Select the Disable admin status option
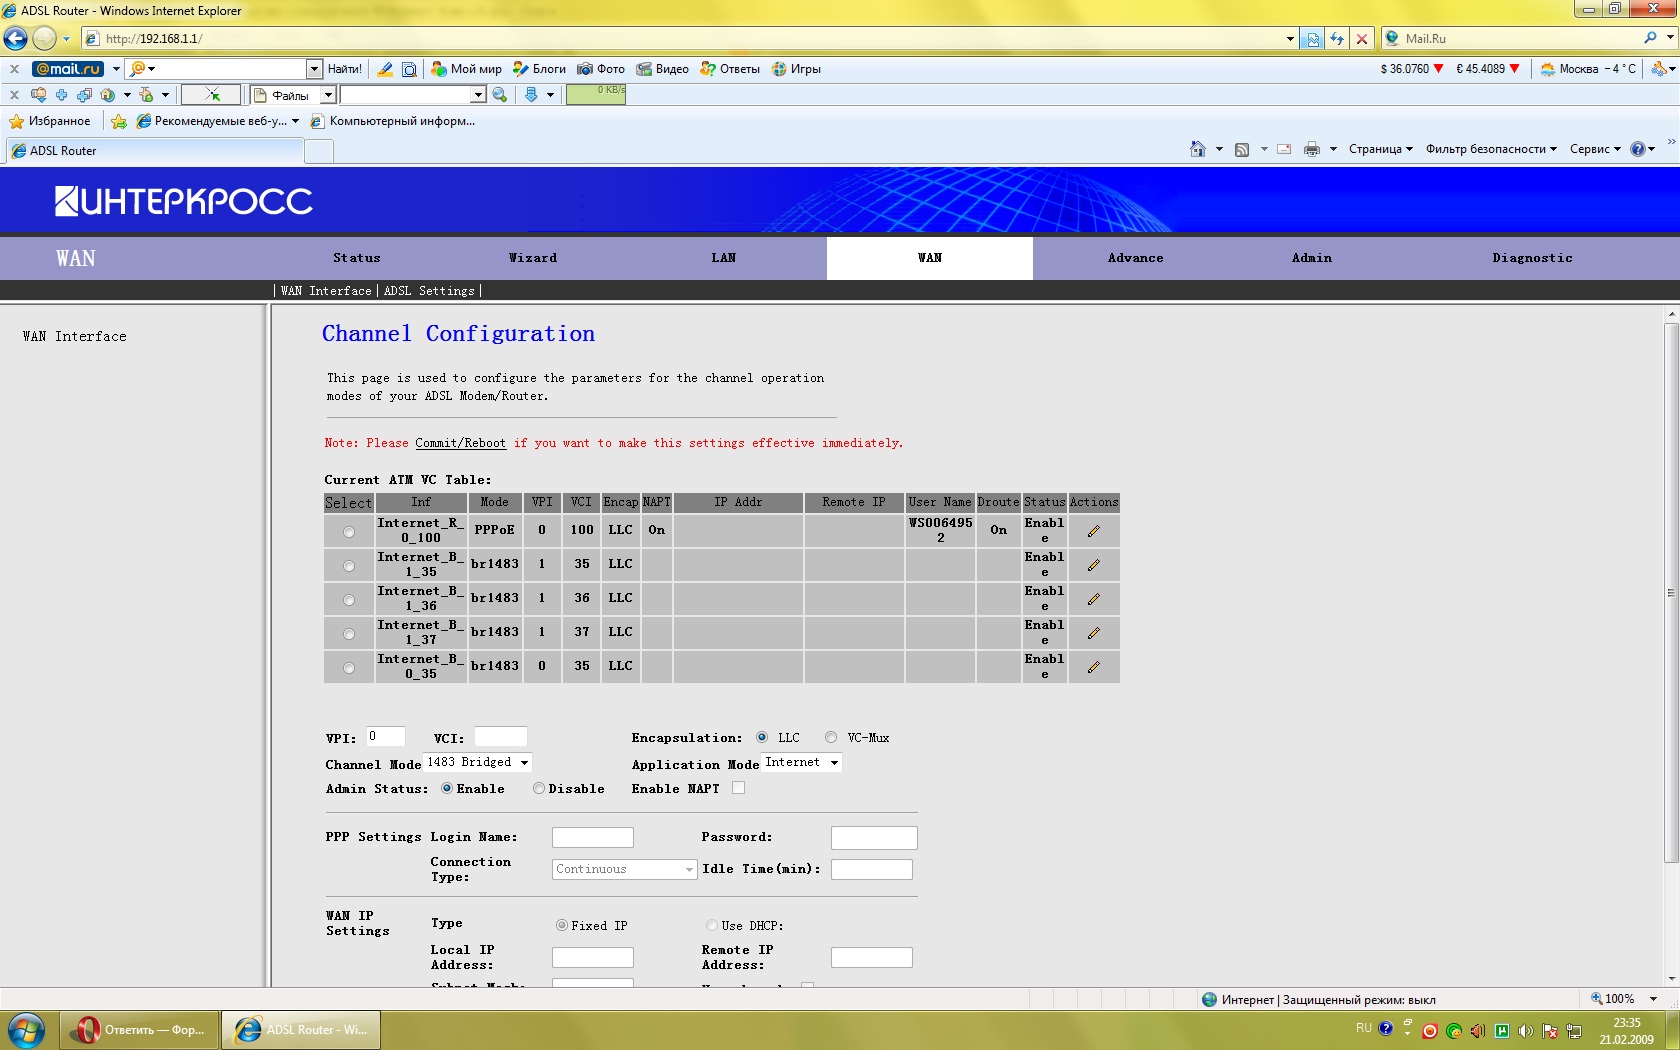 [x=539, y=789]
